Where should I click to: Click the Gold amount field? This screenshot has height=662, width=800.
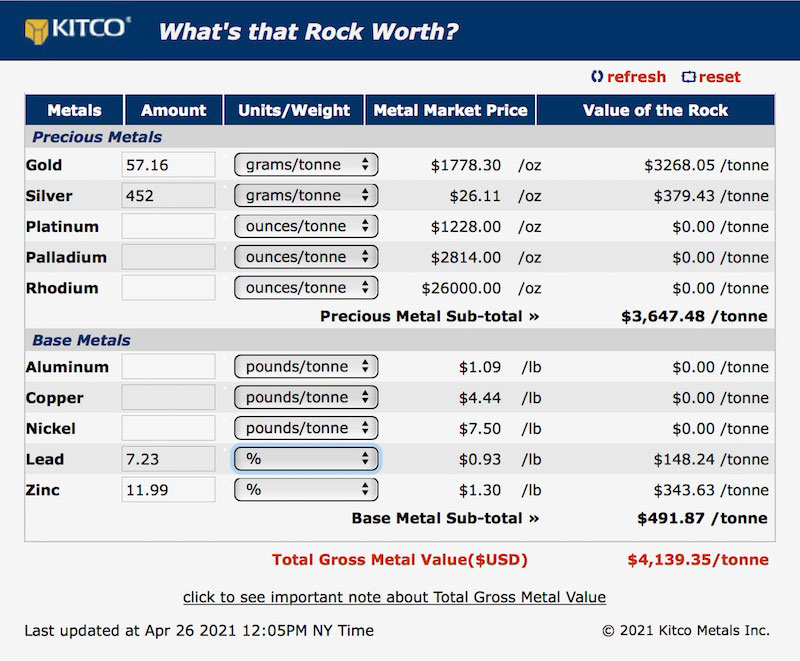(168, 165)
